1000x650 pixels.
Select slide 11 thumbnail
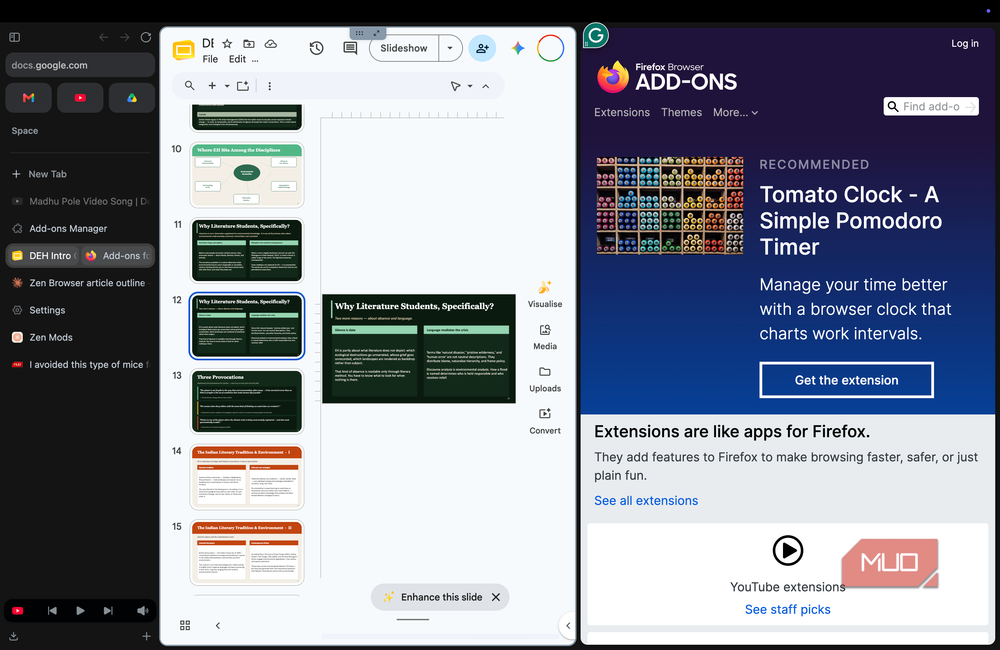(x=247, y=250)
